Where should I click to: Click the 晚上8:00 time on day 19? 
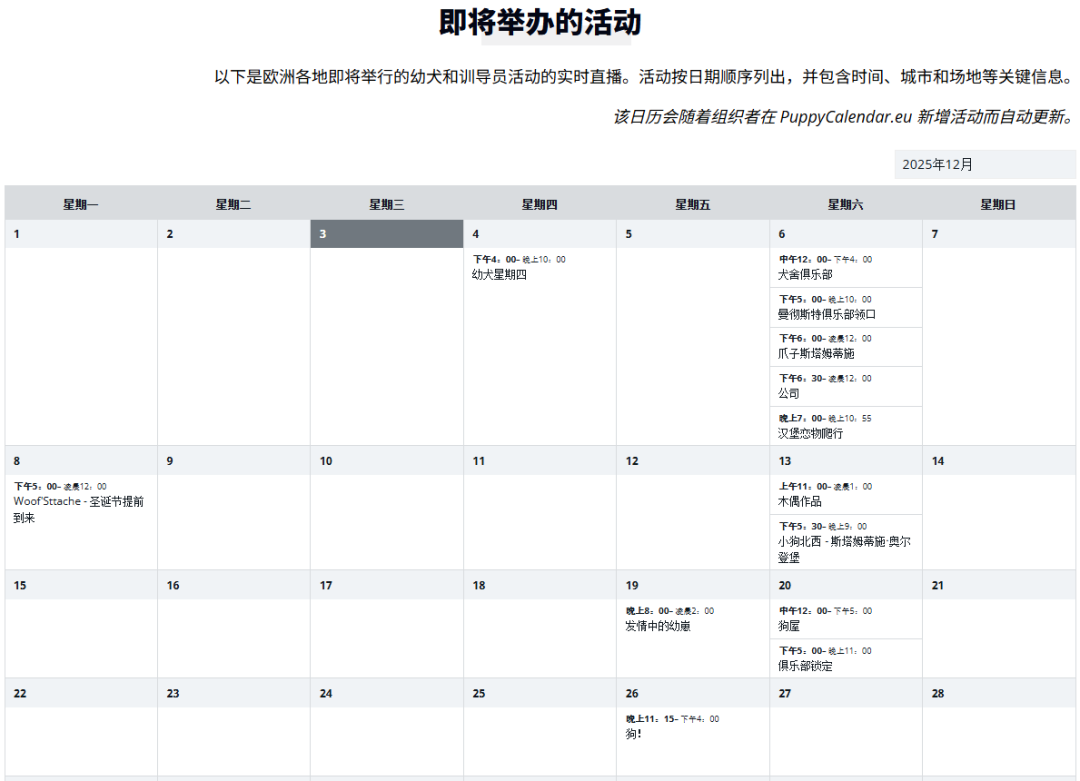coord(647,612)
